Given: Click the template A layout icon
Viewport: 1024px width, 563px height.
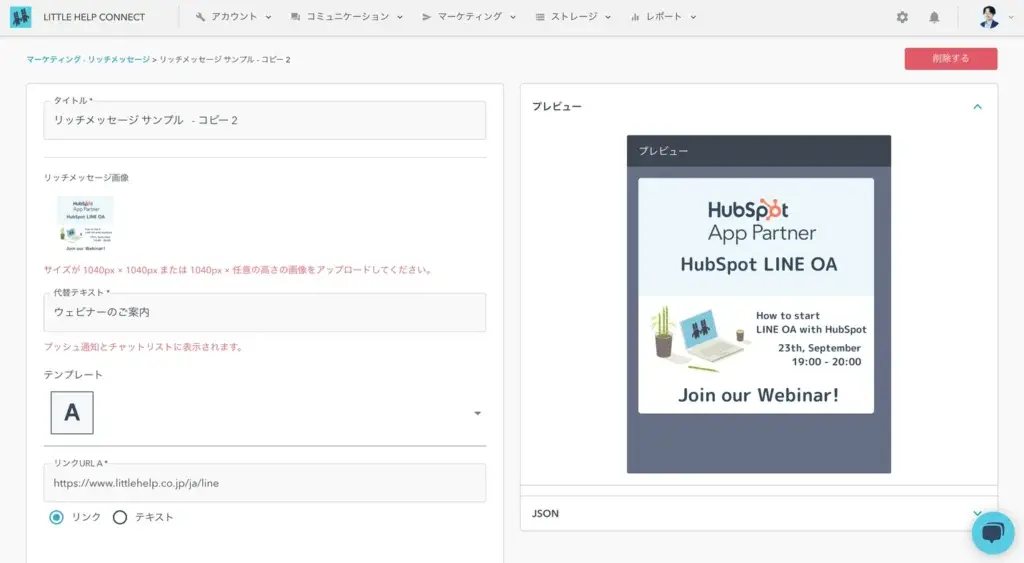Looking at the screenshot, I should click(72, 413).
